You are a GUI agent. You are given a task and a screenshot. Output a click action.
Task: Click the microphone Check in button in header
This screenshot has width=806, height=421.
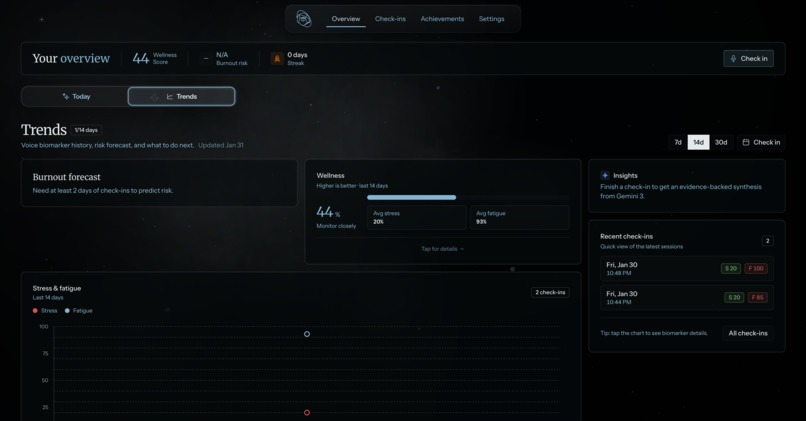(748, 59)
